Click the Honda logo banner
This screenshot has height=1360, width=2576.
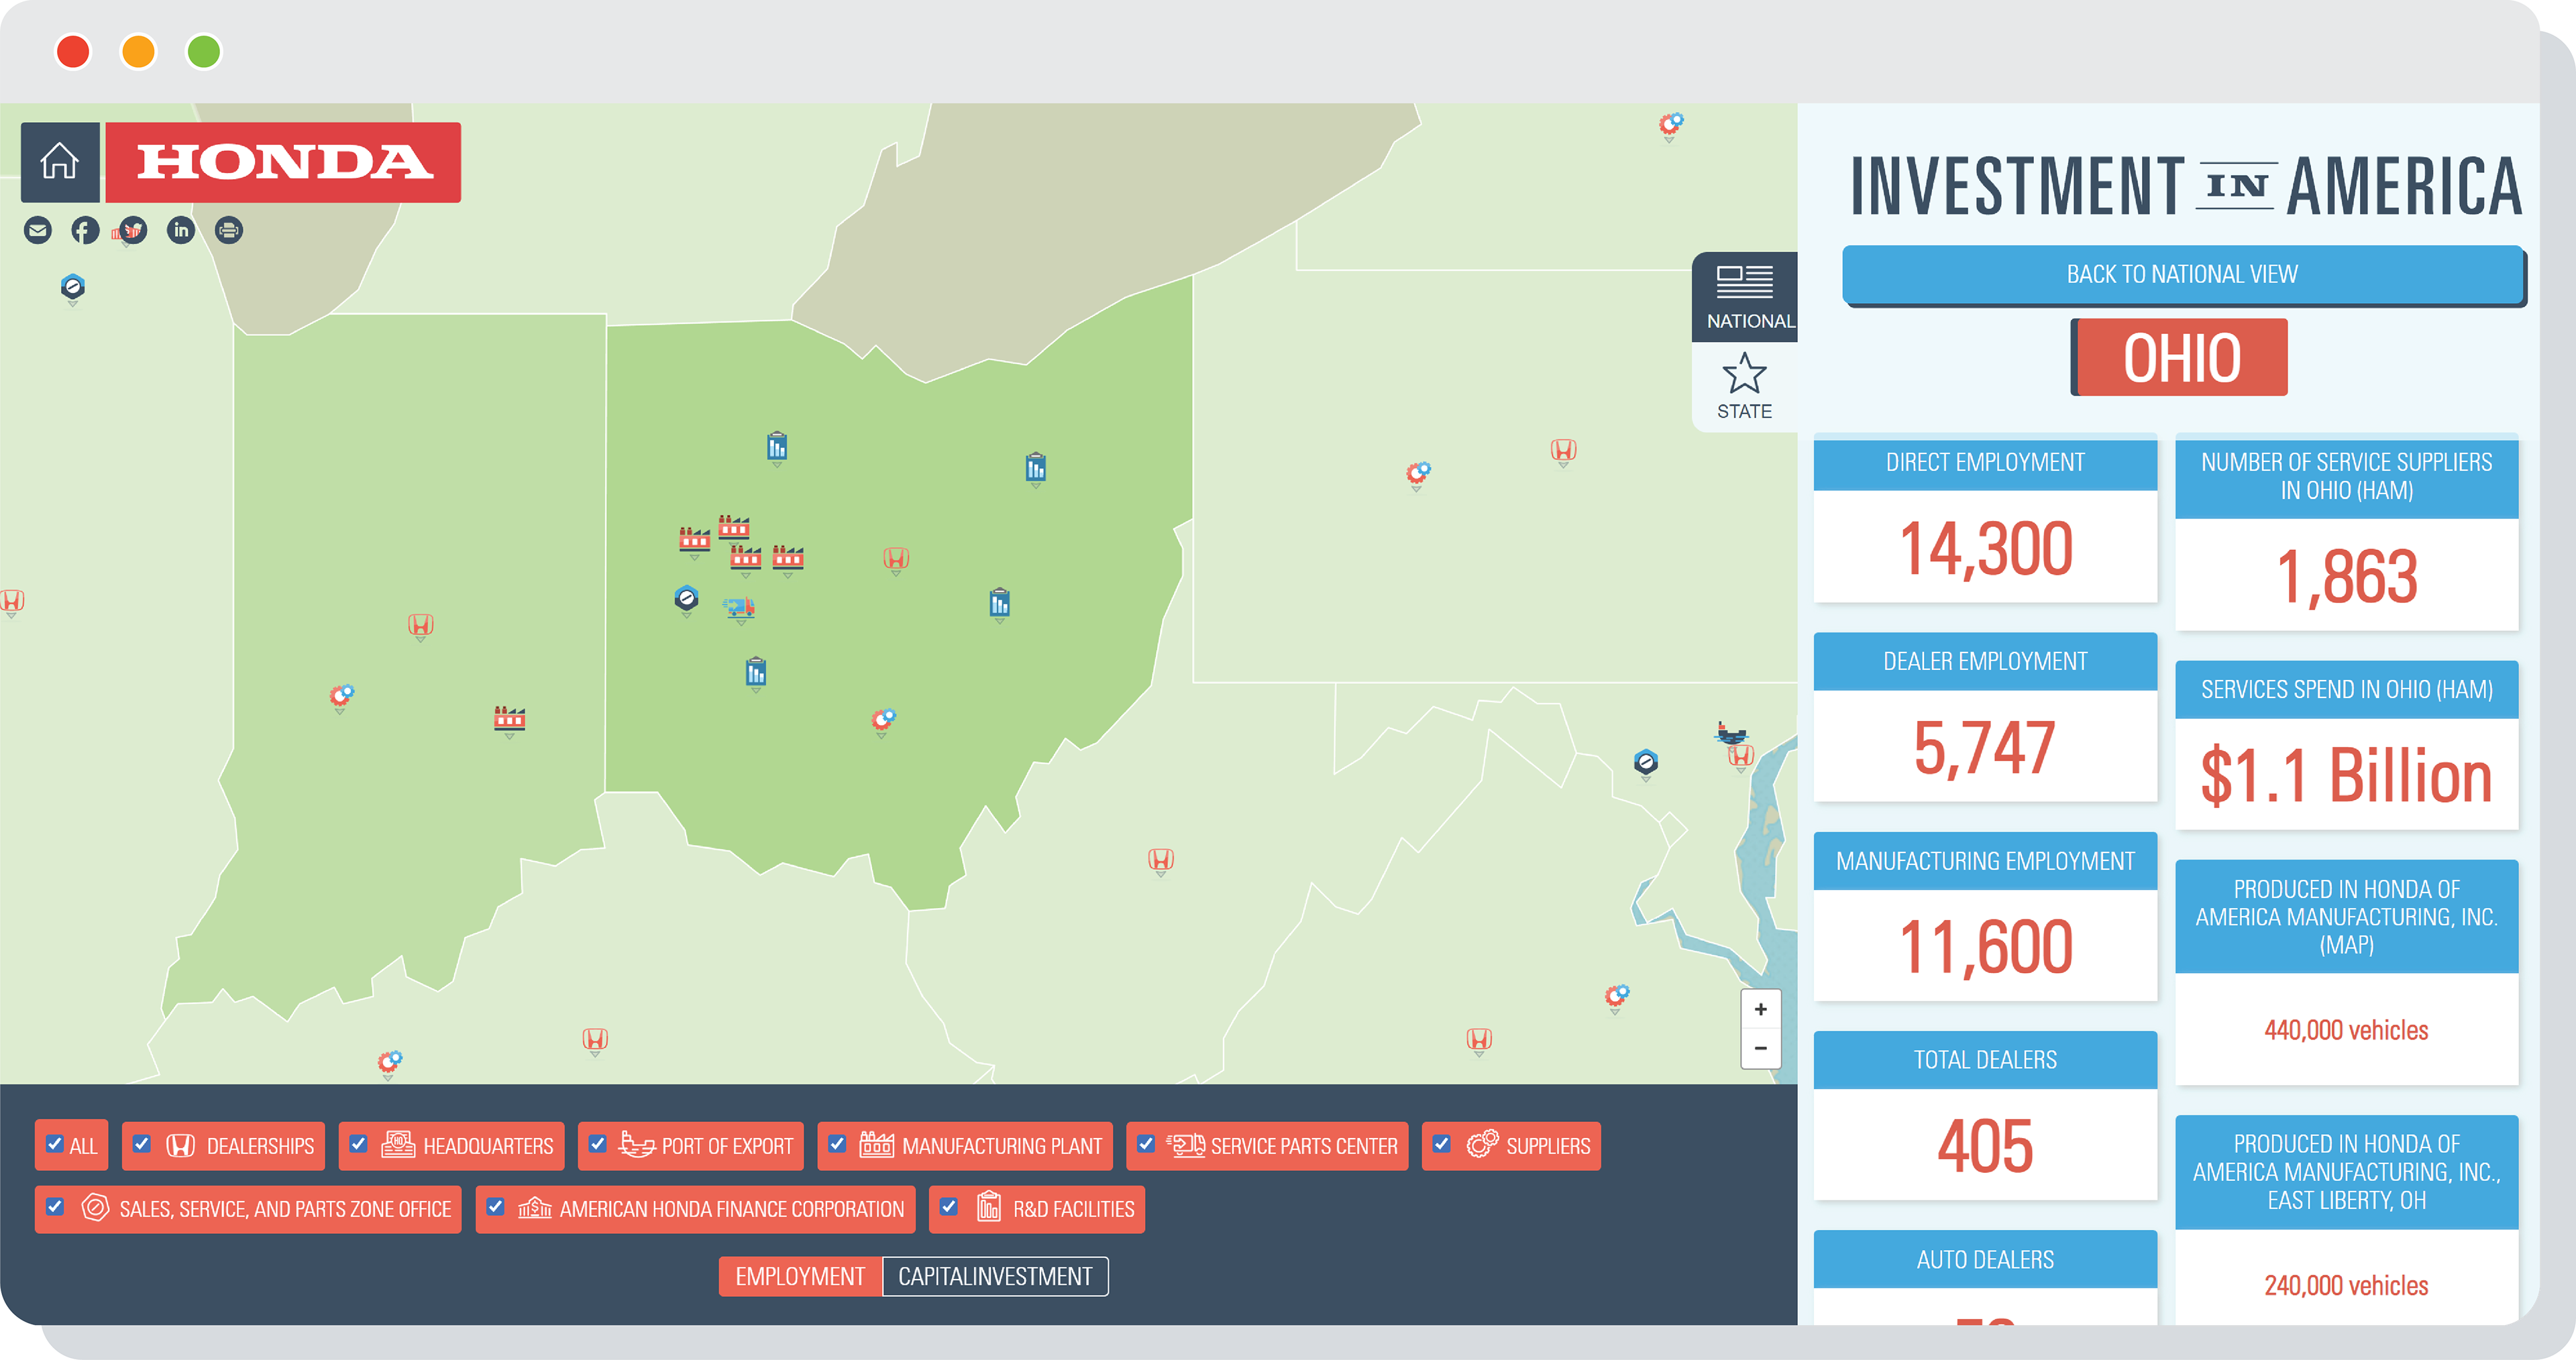pos(283,162)
